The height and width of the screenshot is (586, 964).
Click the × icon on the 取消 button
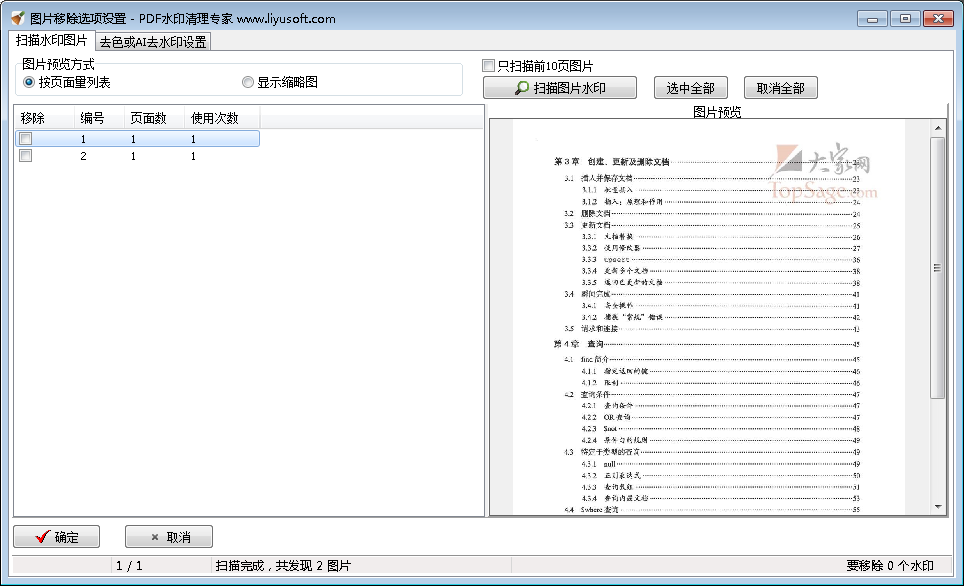tap(153, 536)
